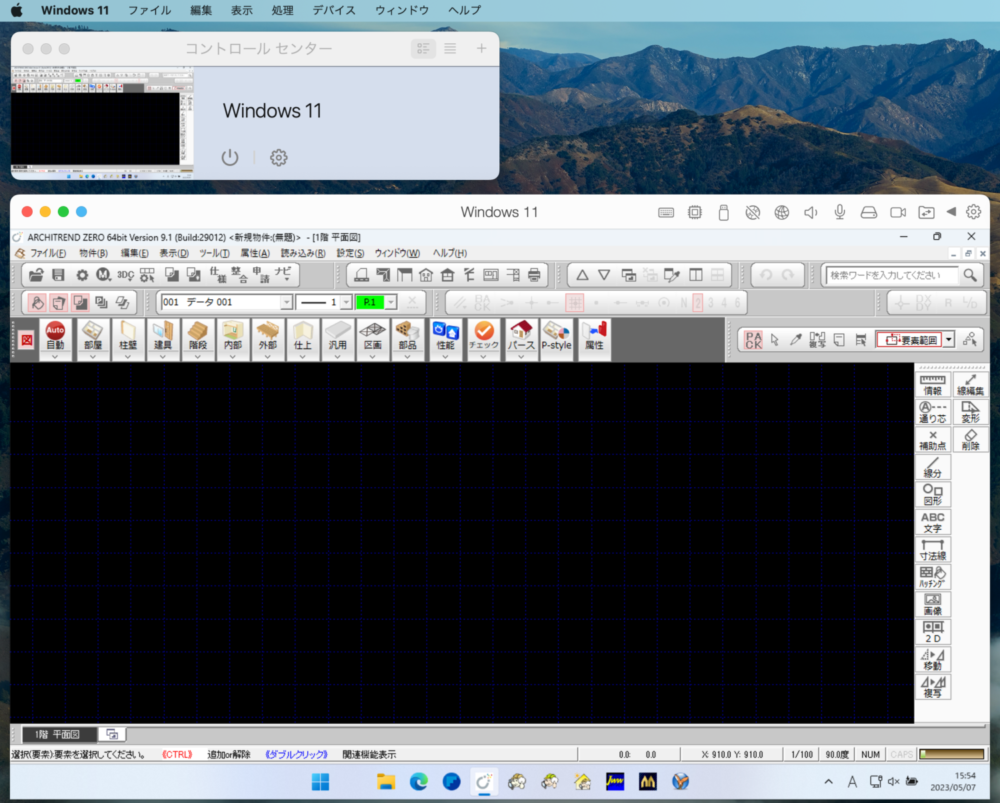Image resolution: width=1000 pixels, height=803 pixels.
Task: Expand the arrow under 部屋
Action: (x=92, y=357)
